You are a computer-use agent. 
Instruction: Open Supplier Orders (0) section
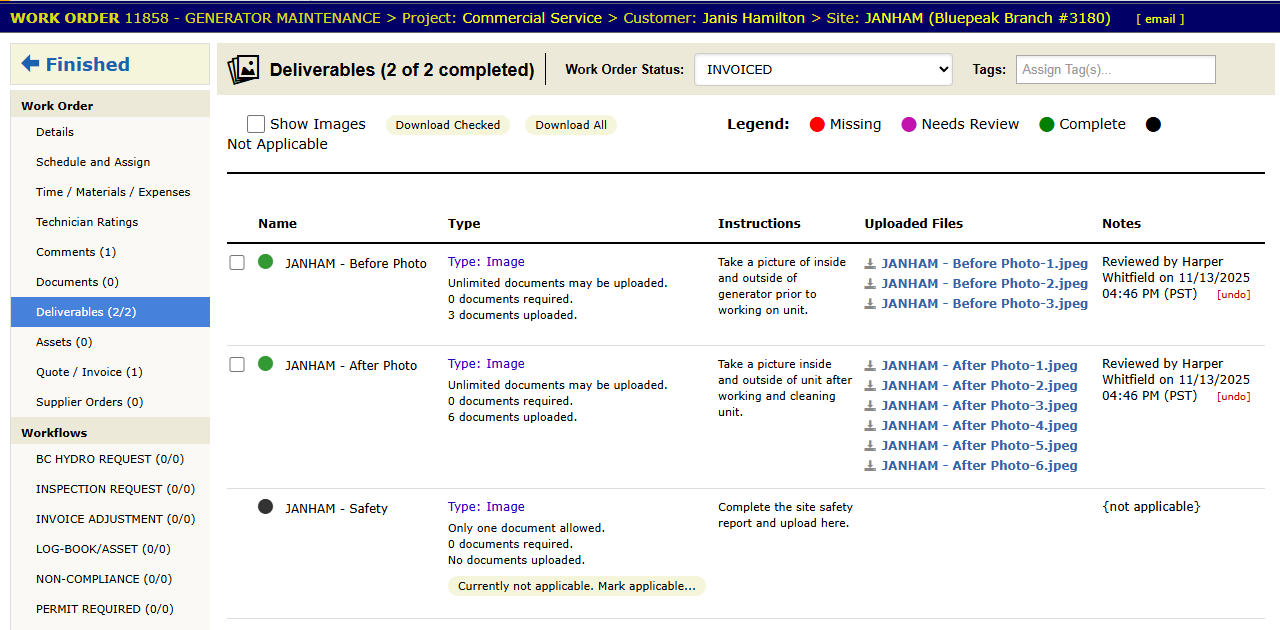click(x=110, y=402)
